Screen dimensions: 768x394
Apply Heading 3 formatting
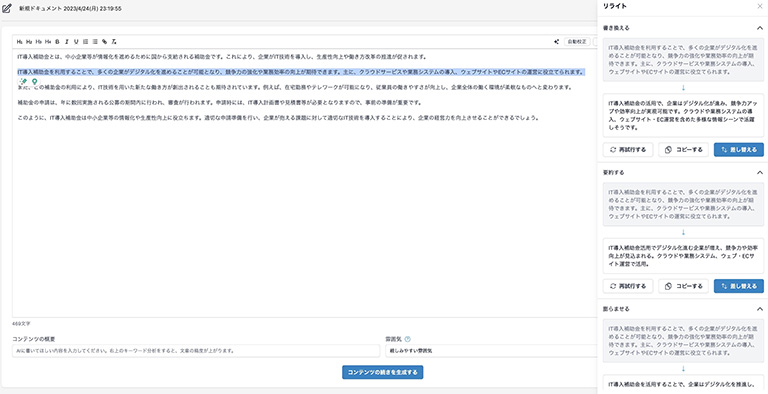tap(38, 42)
